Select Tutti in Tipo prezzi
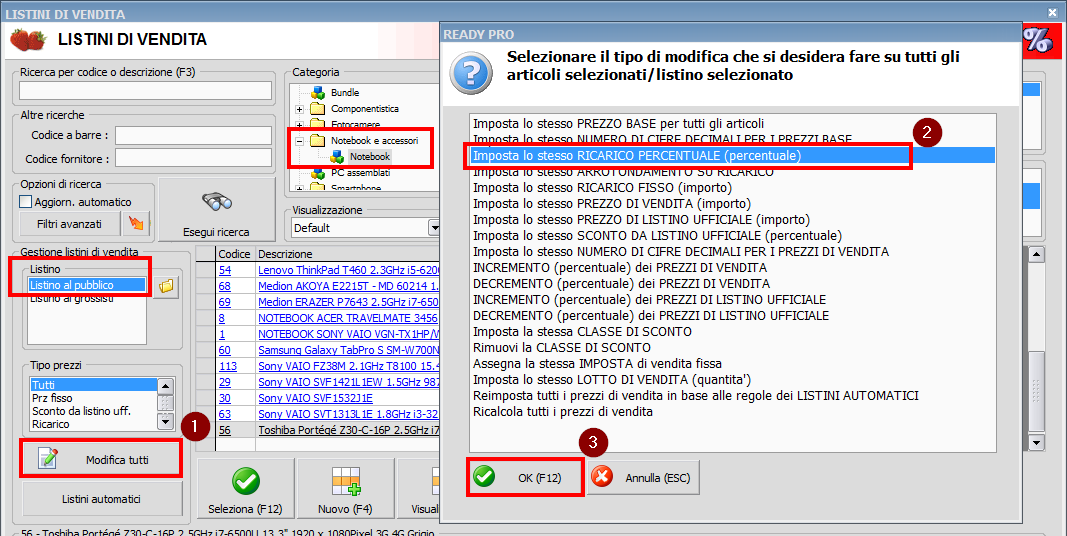Screen dimensions: 1067x536 click(x=93, y=385)
